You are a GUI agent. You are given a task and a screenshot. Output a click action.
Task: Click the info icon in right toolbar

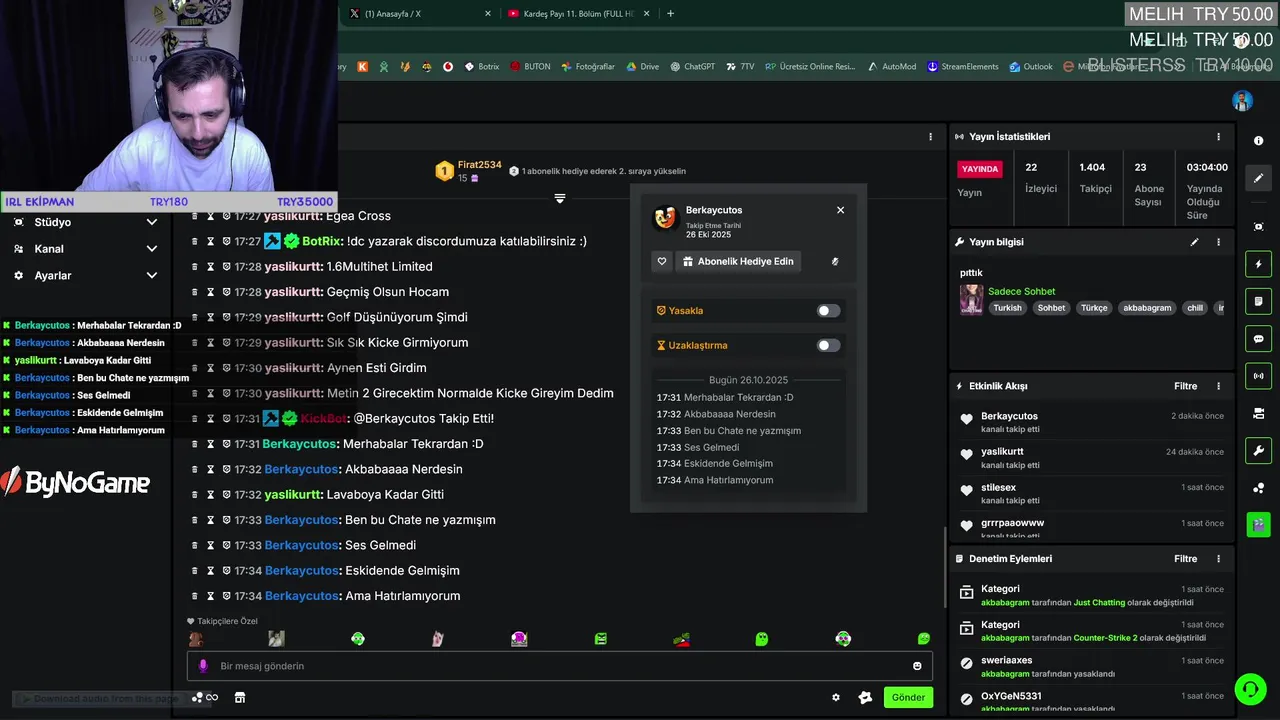1259,141
